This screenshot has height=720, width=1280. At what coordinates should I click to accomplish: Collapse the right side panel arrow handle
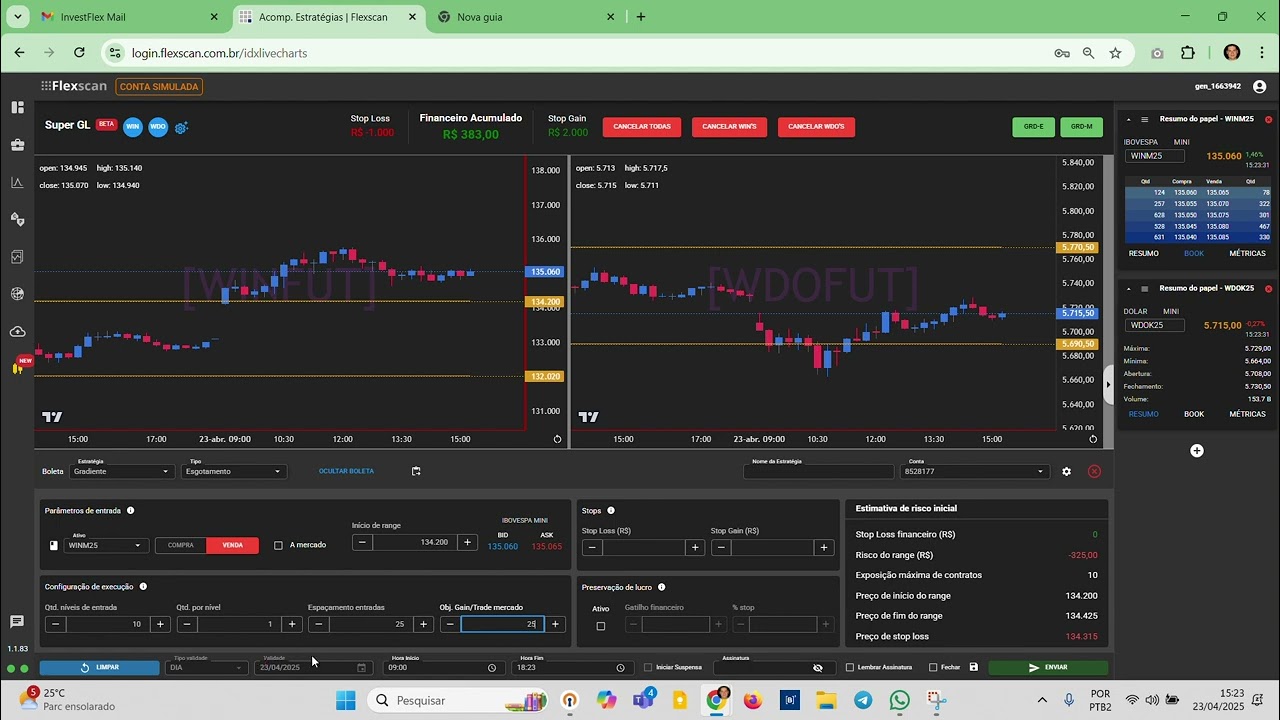pyautogui.click(x=1108, y=385)
